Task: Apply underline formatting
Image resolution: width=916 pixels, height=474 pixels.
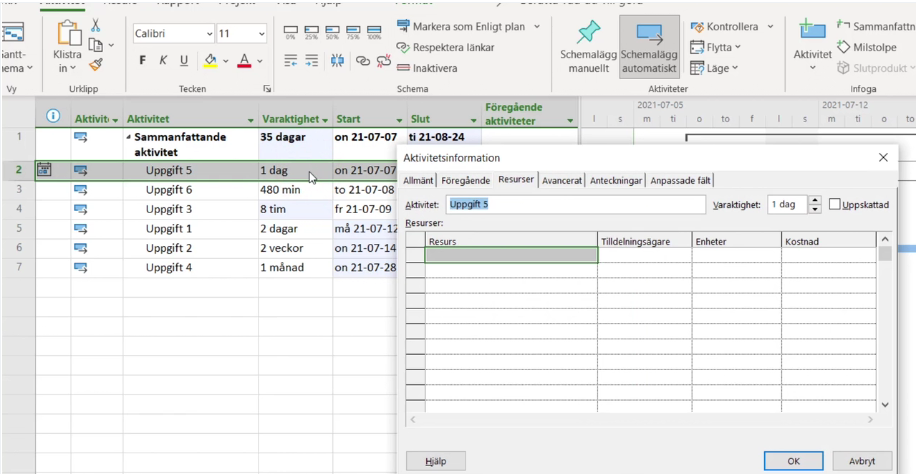Action: click(183, 61)
